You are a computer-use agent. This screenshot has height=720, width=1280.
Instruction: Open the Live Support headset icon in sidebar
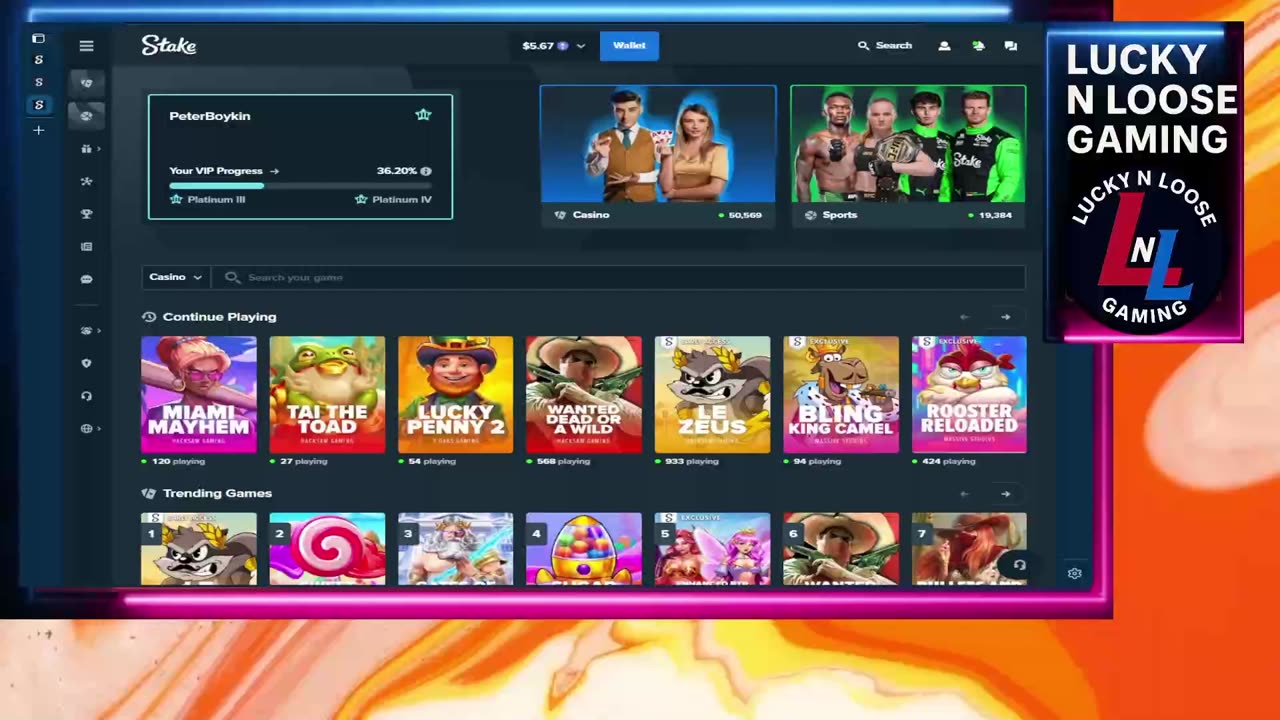coord(86,396)
